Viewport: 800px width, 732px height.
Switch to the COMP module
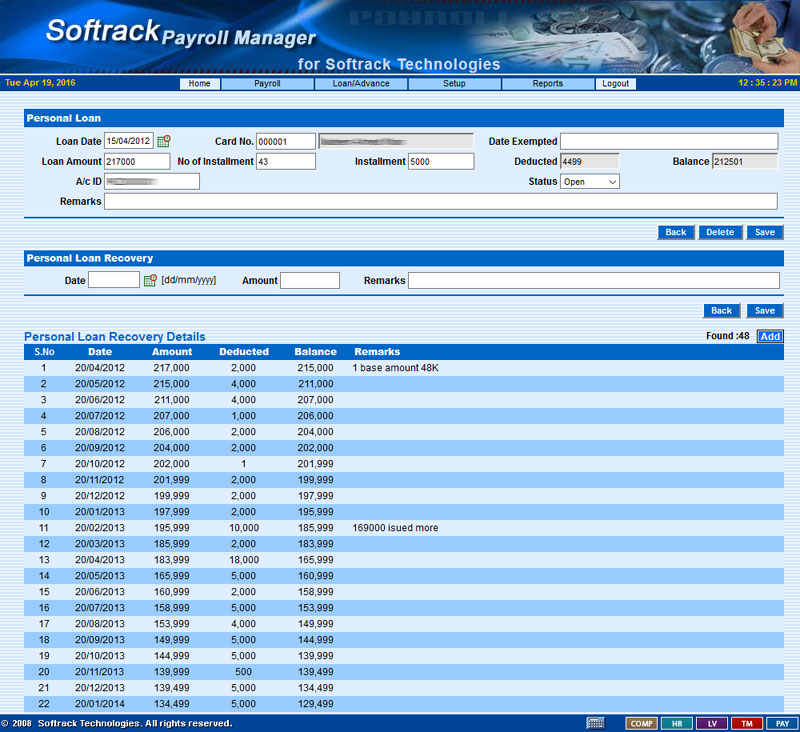(x=640, y=723)
